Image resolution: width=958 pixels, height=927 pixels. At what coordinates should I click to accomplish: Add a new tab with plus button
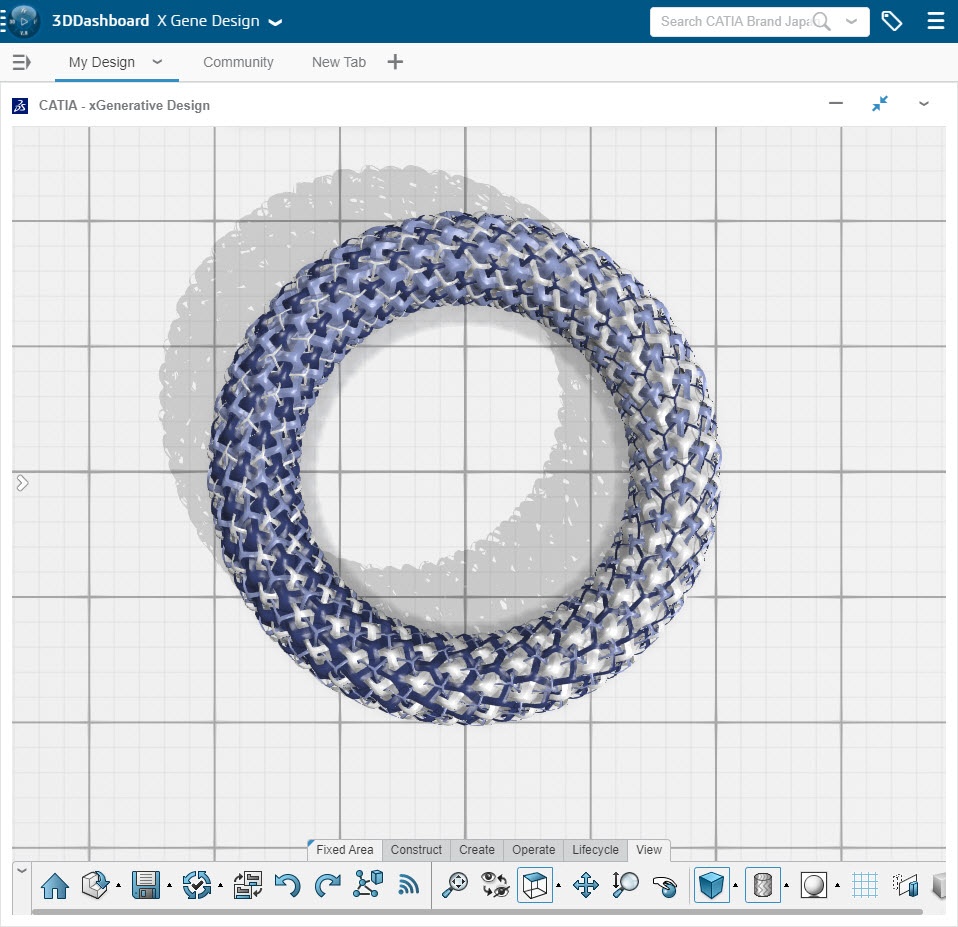tap(395, 62)
